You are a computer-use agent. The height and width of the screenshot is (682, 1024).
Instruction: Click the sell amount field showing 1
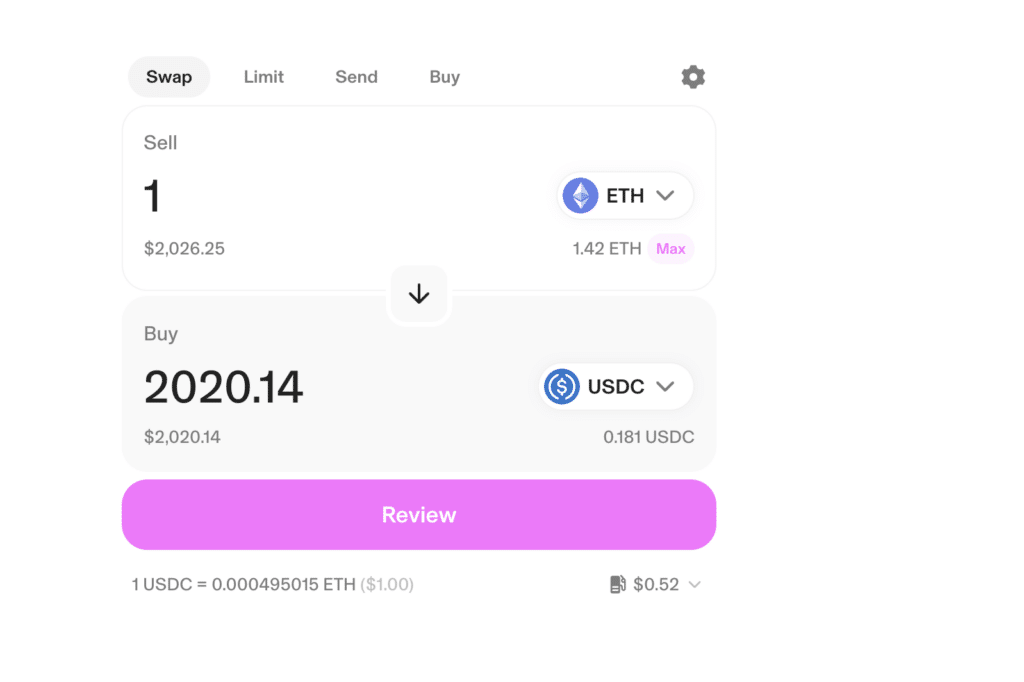tap(152, 196)
